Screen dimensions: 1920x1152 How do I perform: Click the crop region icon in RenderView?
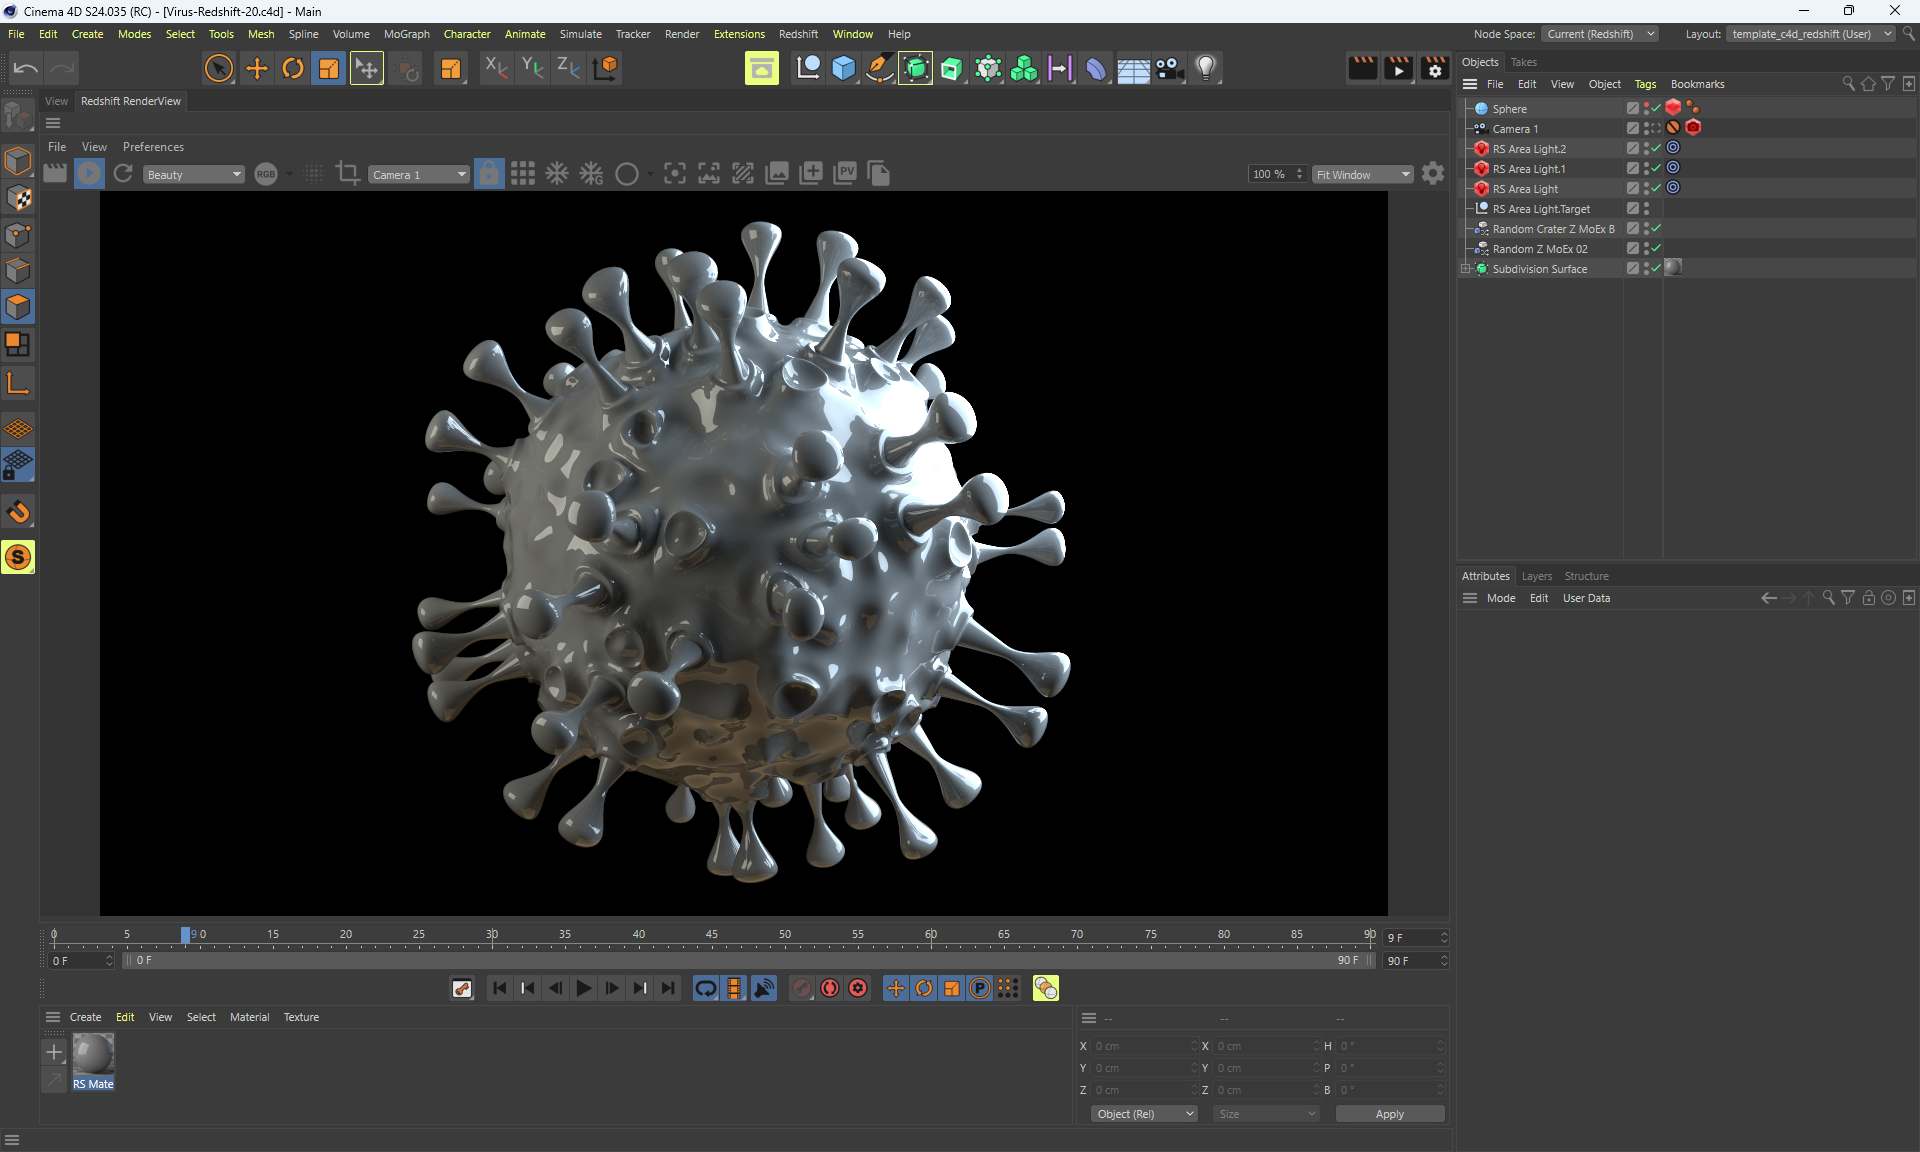(347, 173)
